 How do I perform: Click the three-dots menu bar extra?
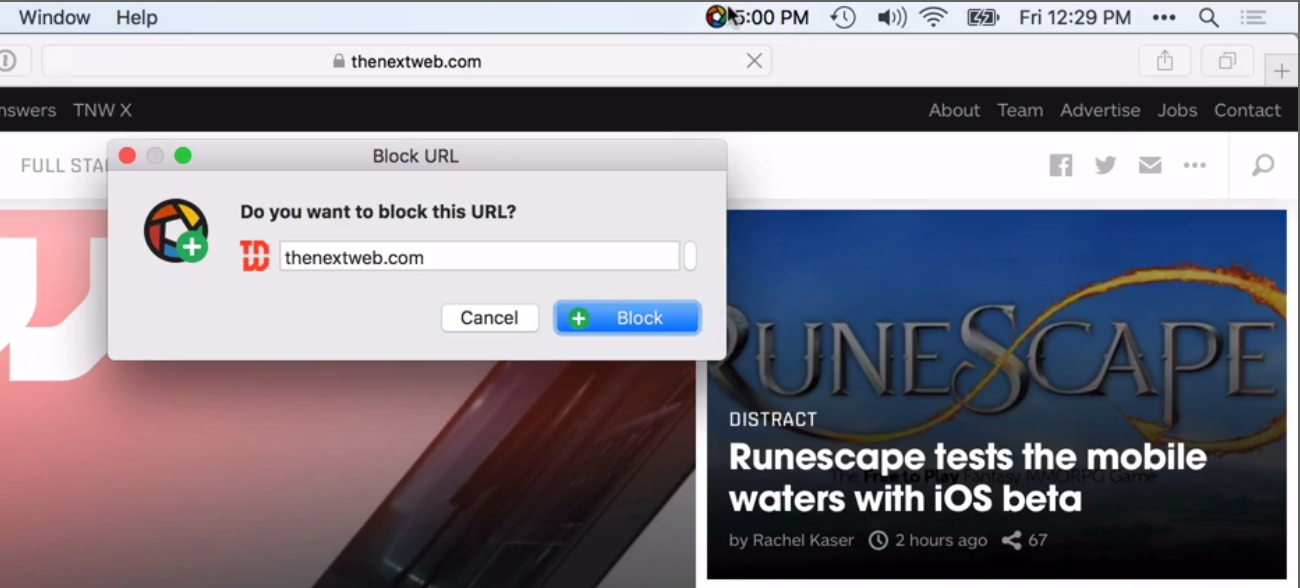point(1164,17)
